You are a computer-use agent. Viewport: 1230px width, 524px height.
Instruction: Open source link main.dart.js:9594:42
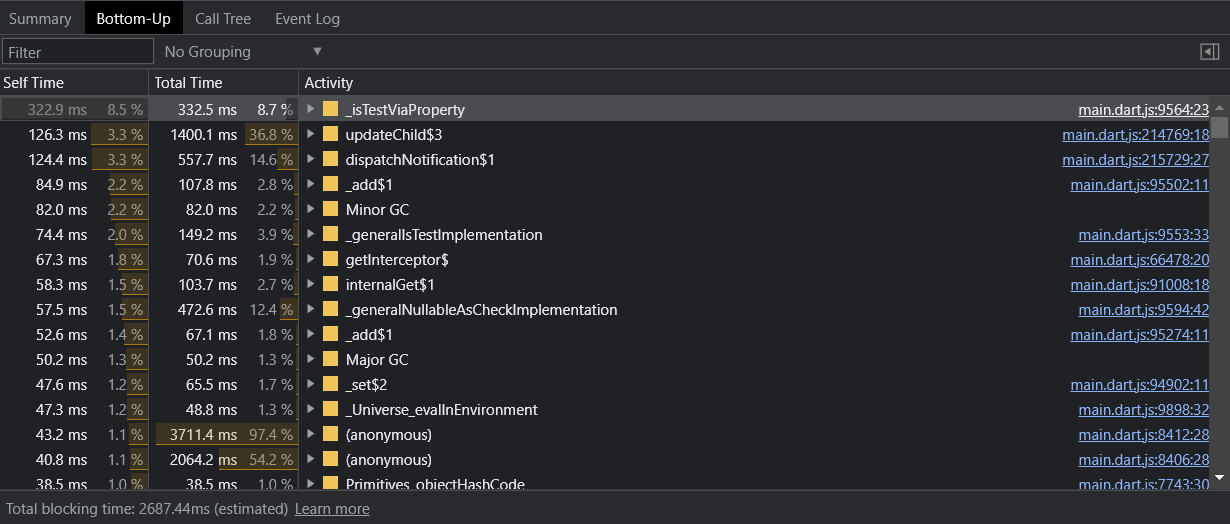1143,309
